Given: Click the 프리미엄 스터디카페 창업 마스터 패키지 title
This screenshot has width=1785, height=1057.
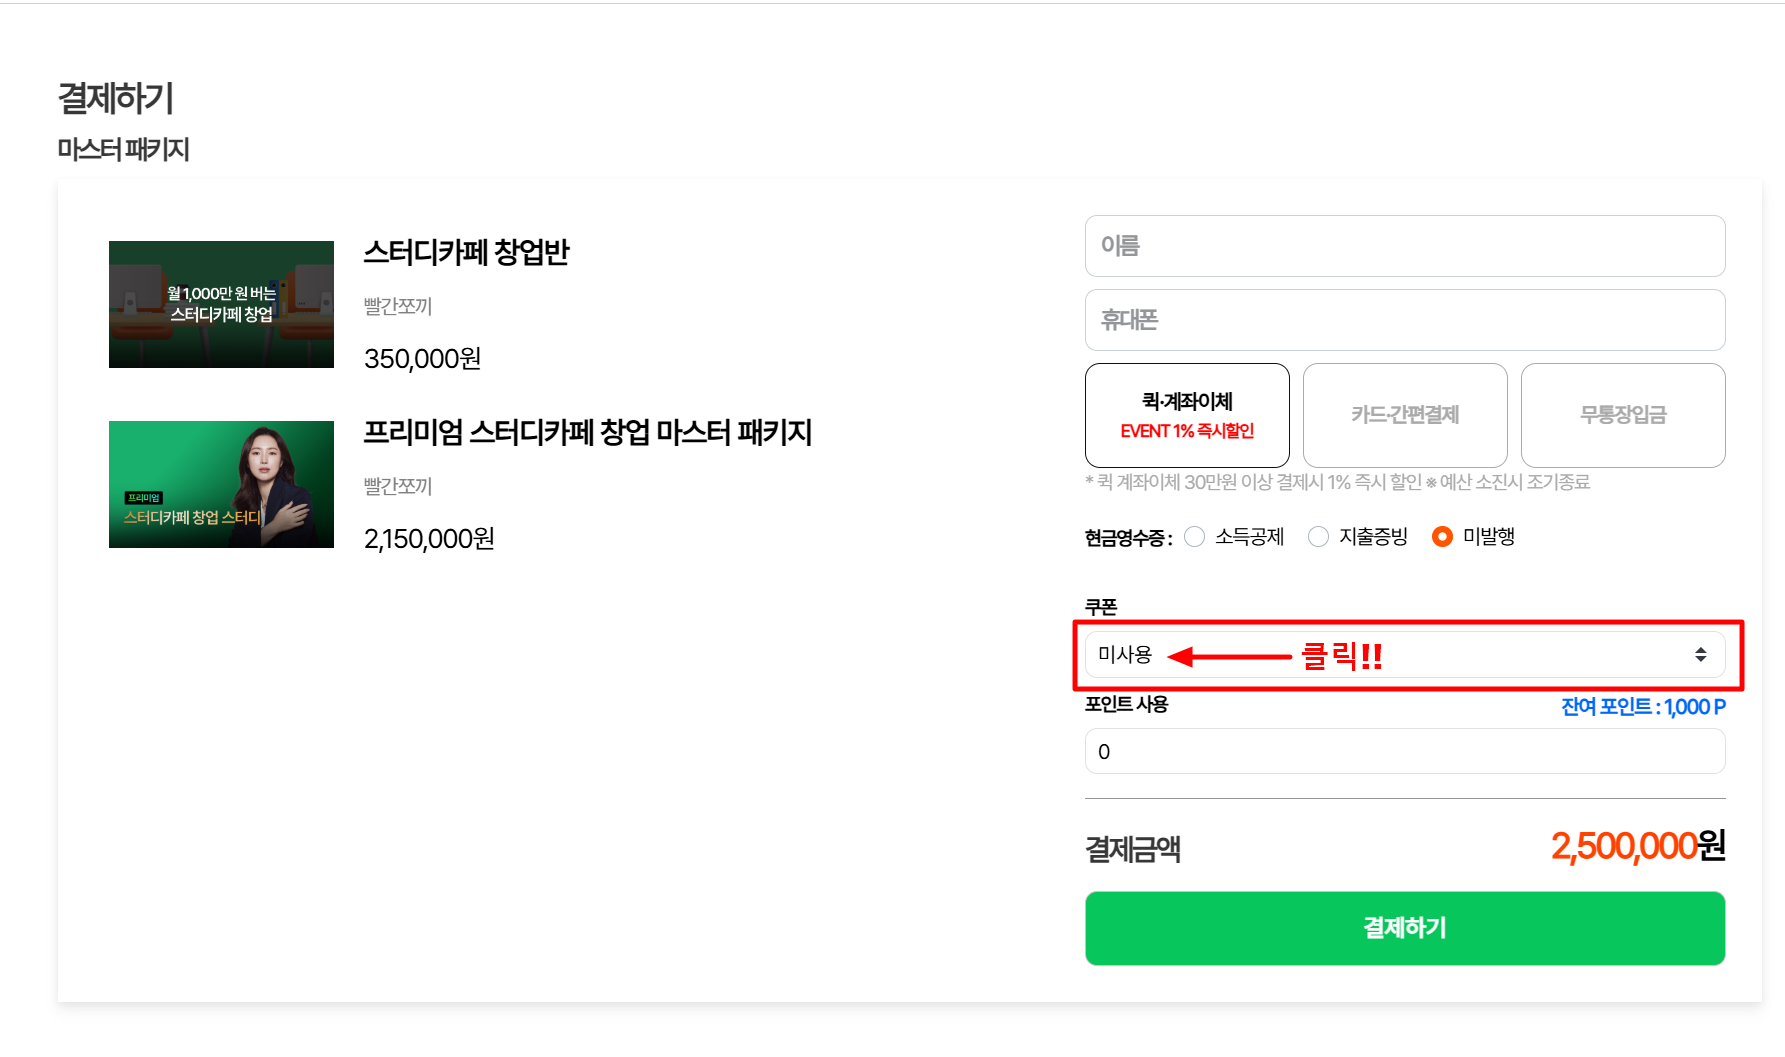Looking at the screenshot, I should pos(587,432).
